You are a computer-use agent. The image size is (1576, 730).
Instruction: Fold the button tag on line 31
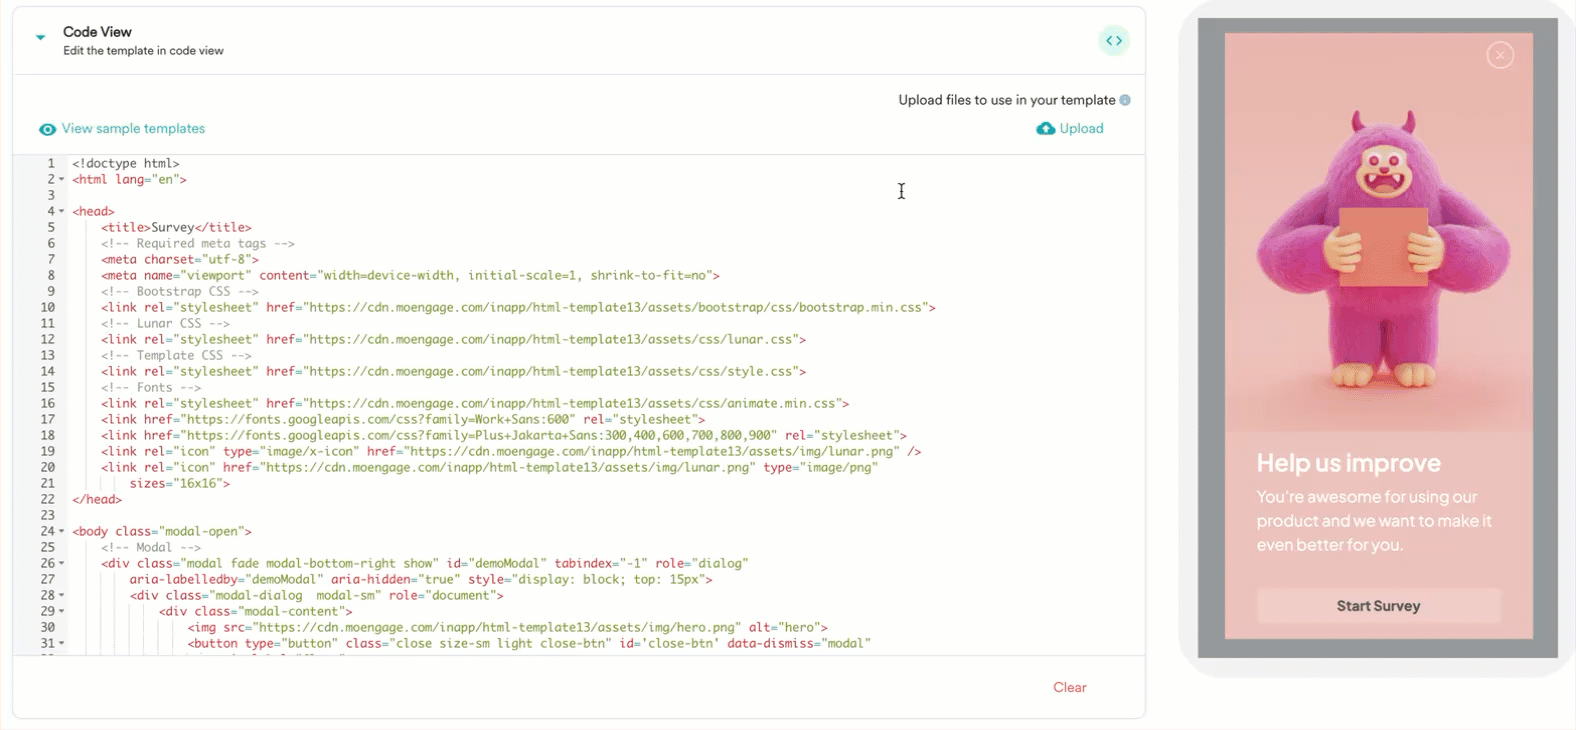coord(61,643)
